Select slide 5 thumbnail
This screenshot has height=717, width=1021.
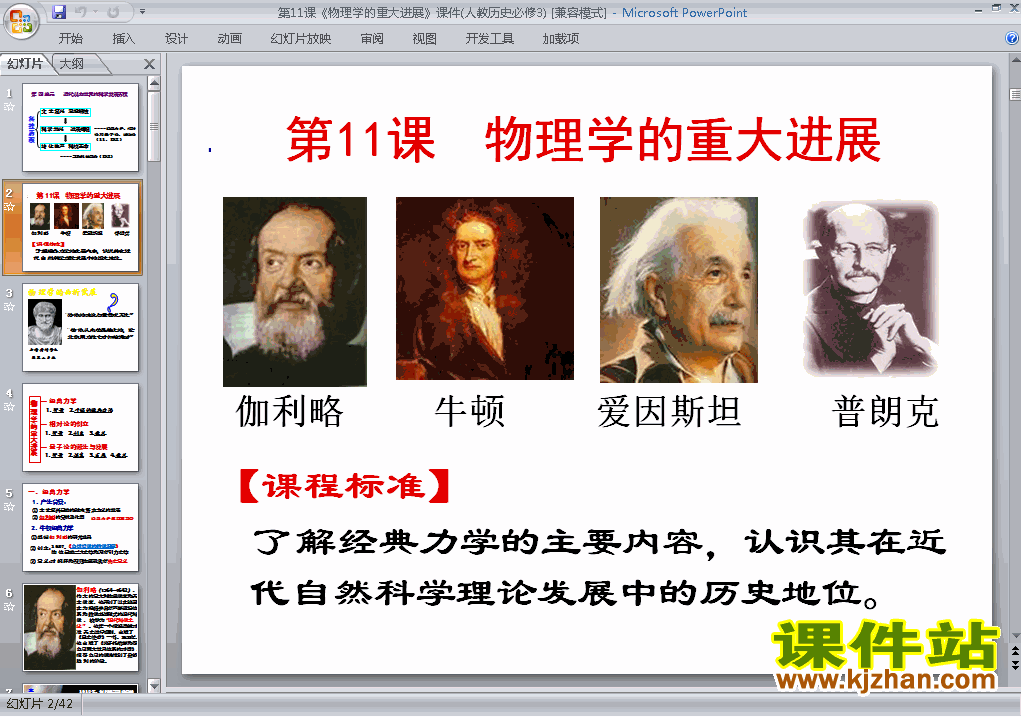81,527
